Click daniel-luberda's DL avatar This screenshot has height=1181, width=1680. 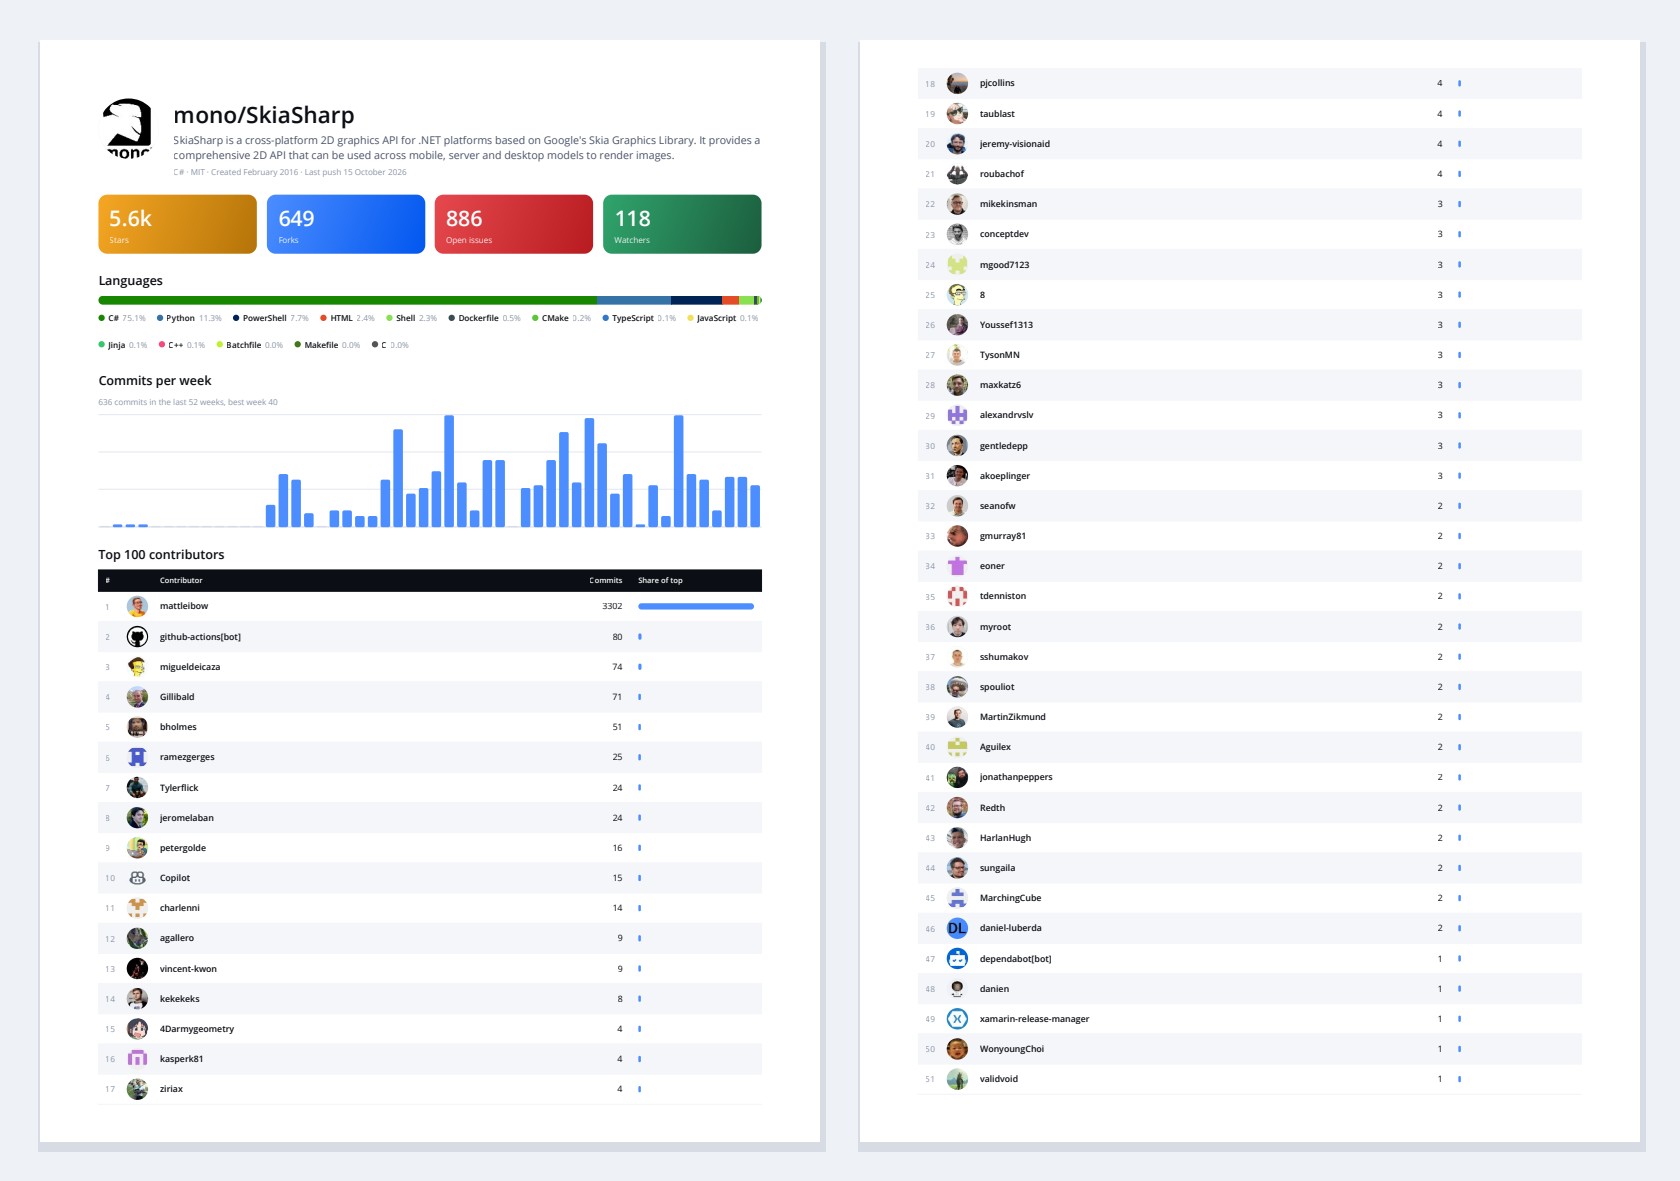[x=957, y=928]
